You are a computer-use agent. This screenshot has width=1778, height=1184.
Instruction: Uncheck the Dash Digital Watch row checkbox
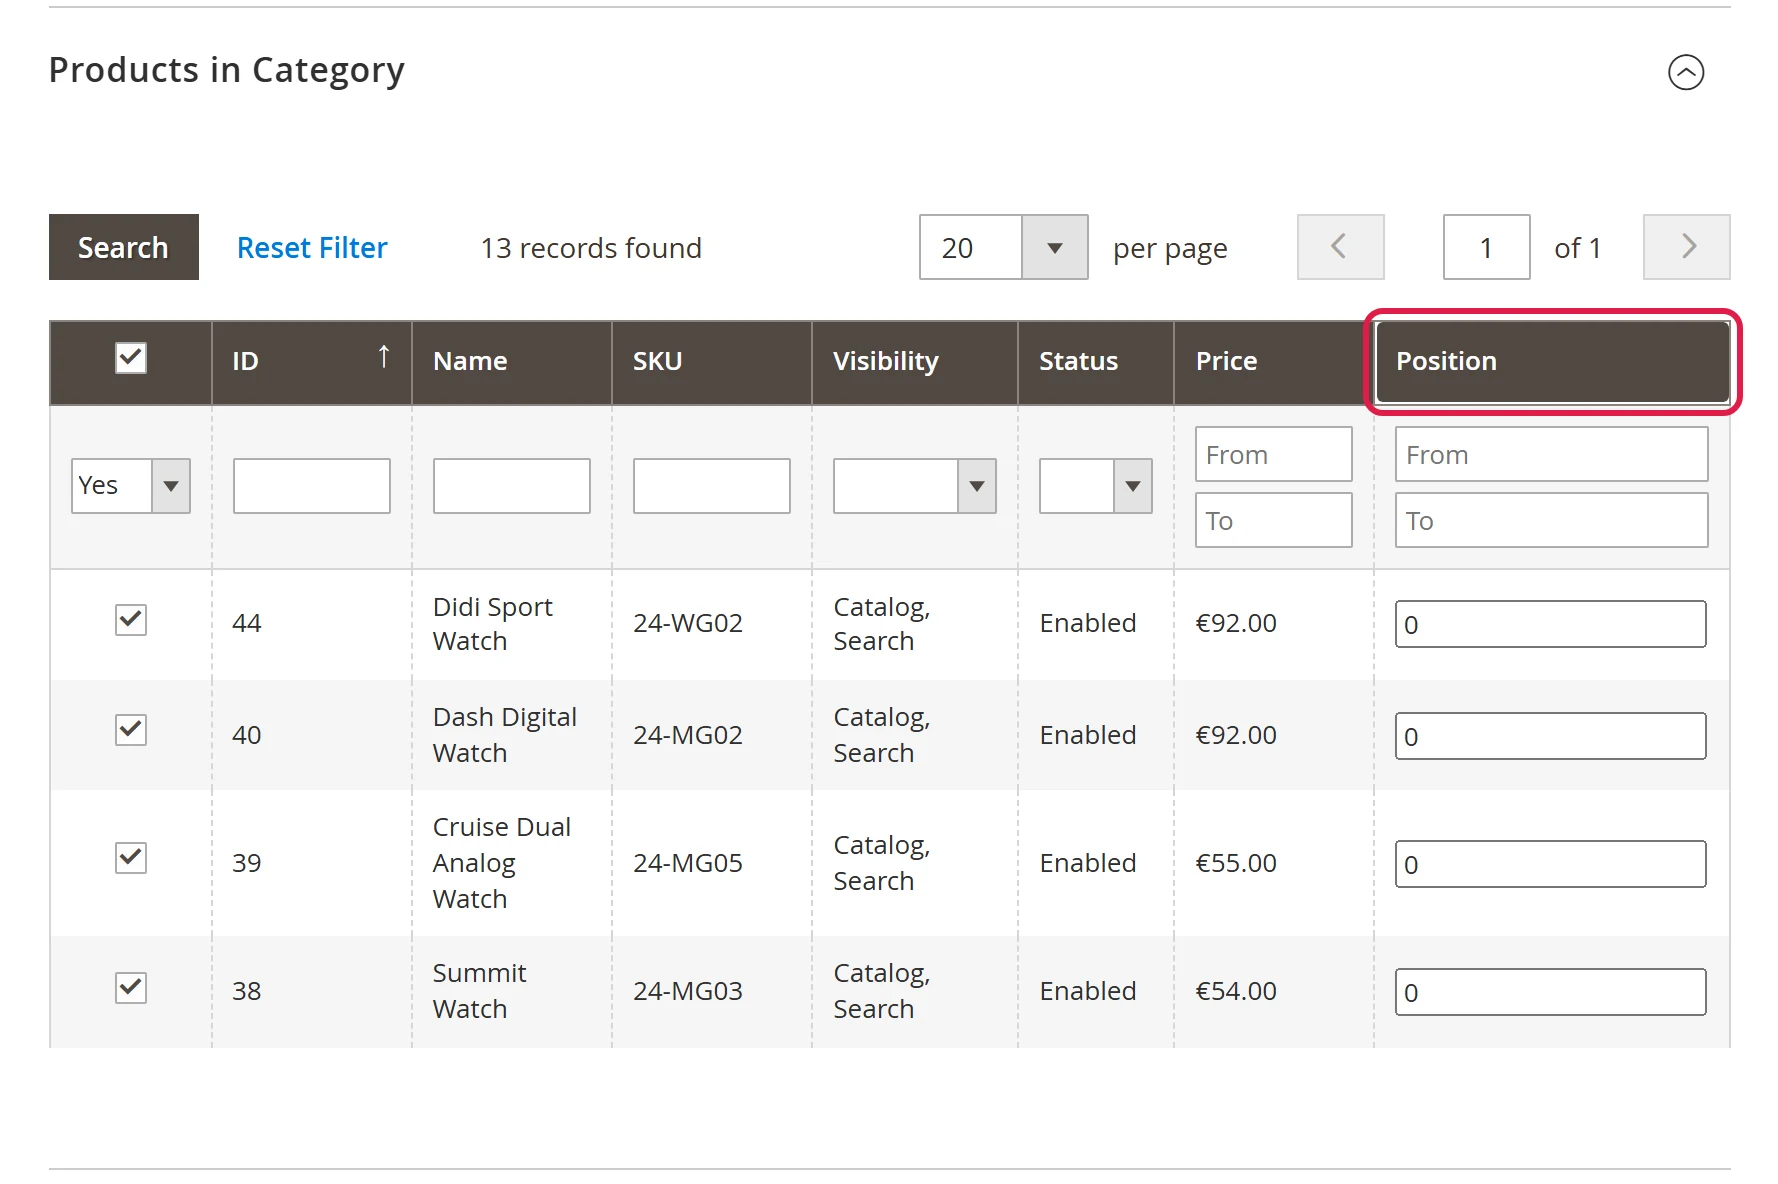tap(131, 730)
